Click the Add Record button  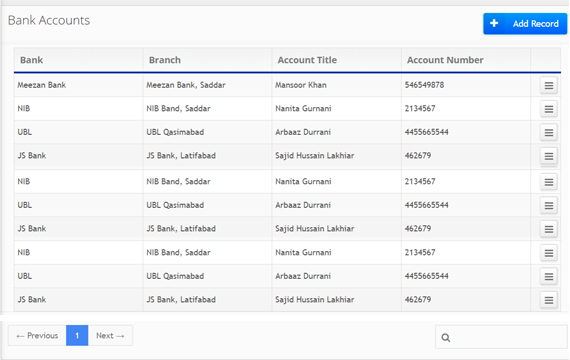[525, 24]
